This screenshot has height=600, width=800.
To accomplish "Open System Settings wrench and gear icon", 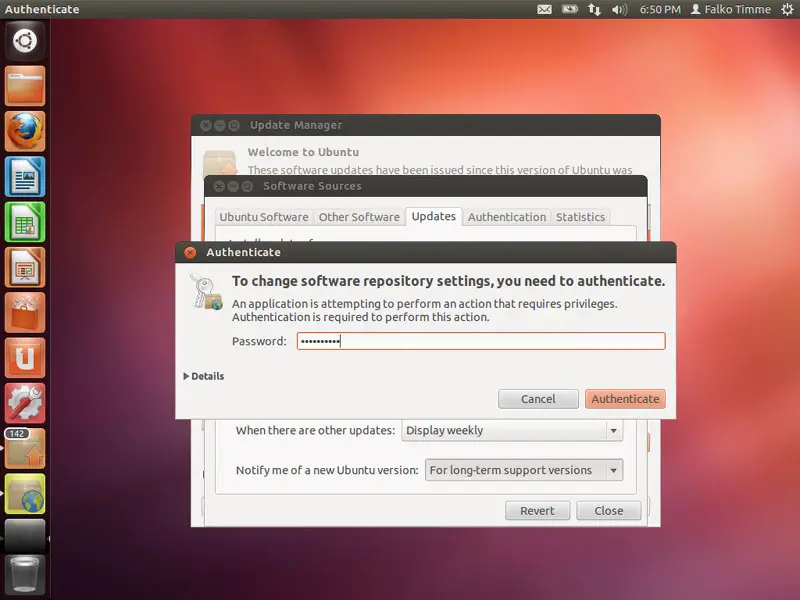I will 24,403.
